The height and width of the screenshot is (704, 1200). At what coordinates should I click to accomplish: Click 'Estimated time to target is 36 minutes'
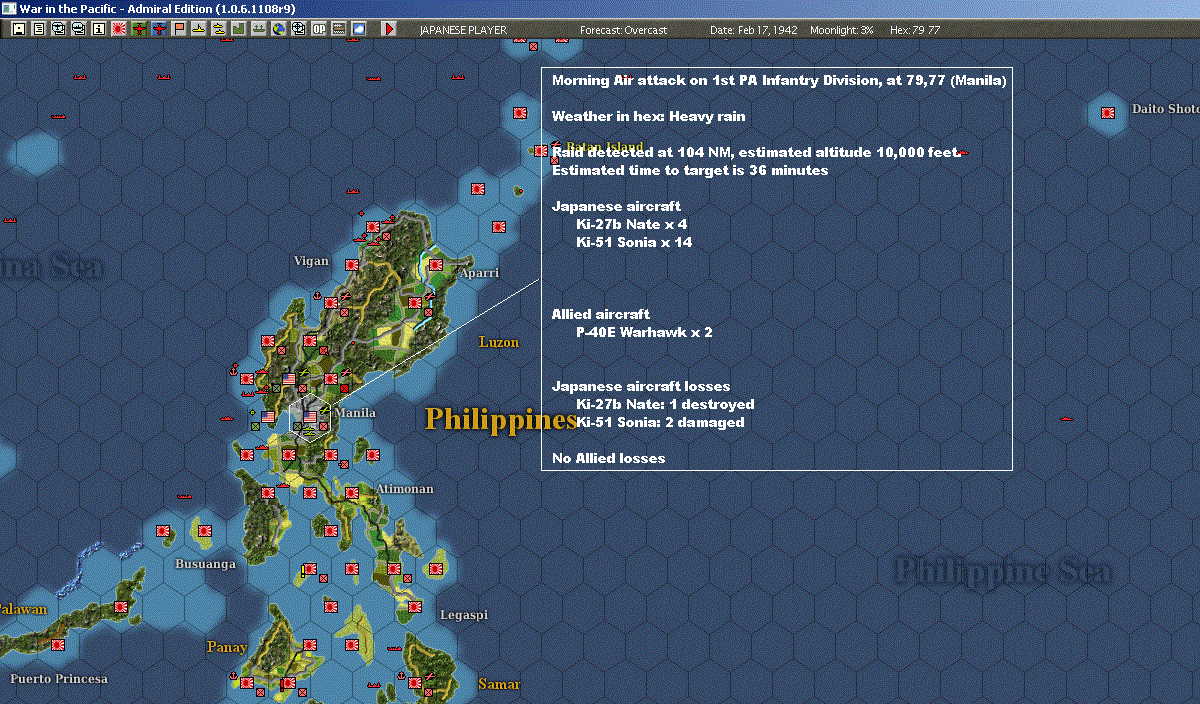[x=690, y=170]
